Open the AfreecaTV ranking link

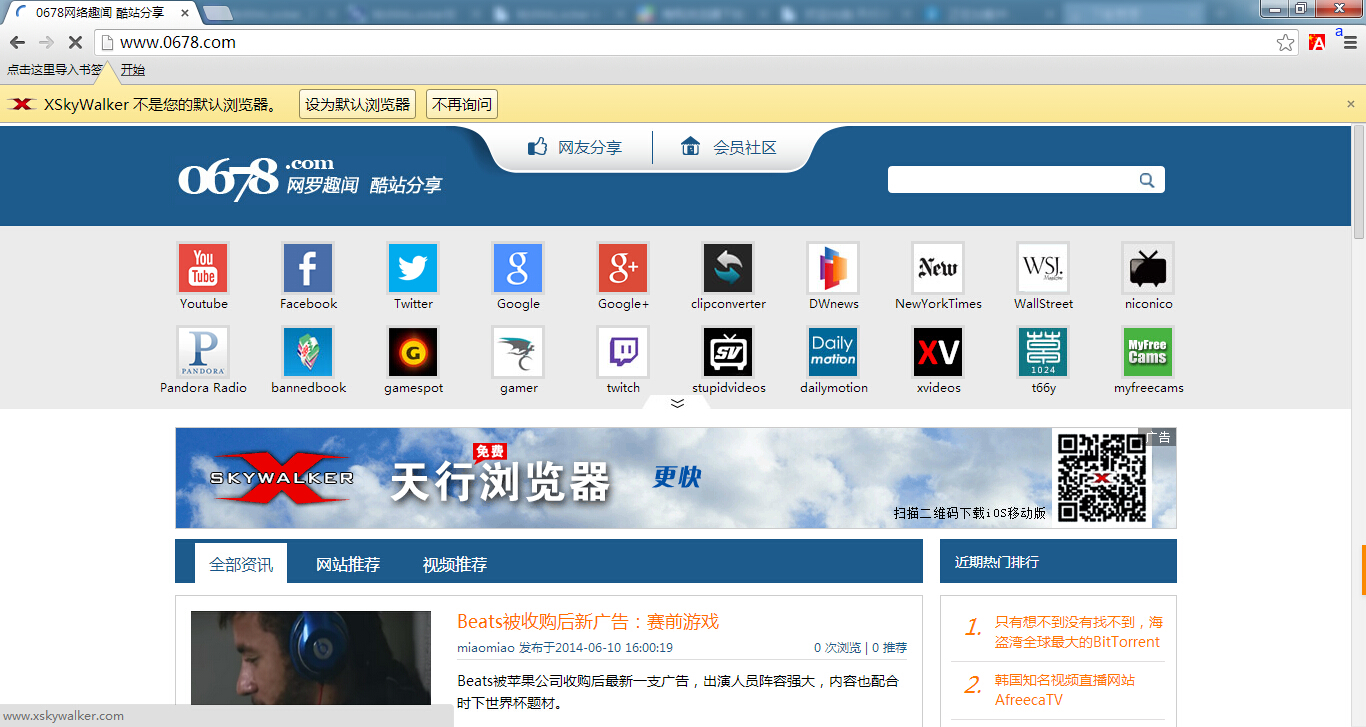coord(1065,690)
